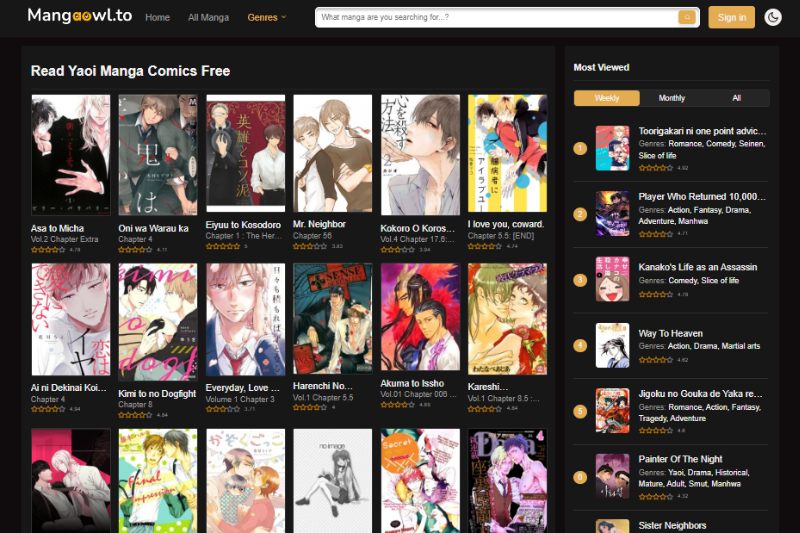Image resolution: width=800 pixels, height=533 pixels.
Task: Open Way To Heaven title link
Action: click(x=670, y=334)
